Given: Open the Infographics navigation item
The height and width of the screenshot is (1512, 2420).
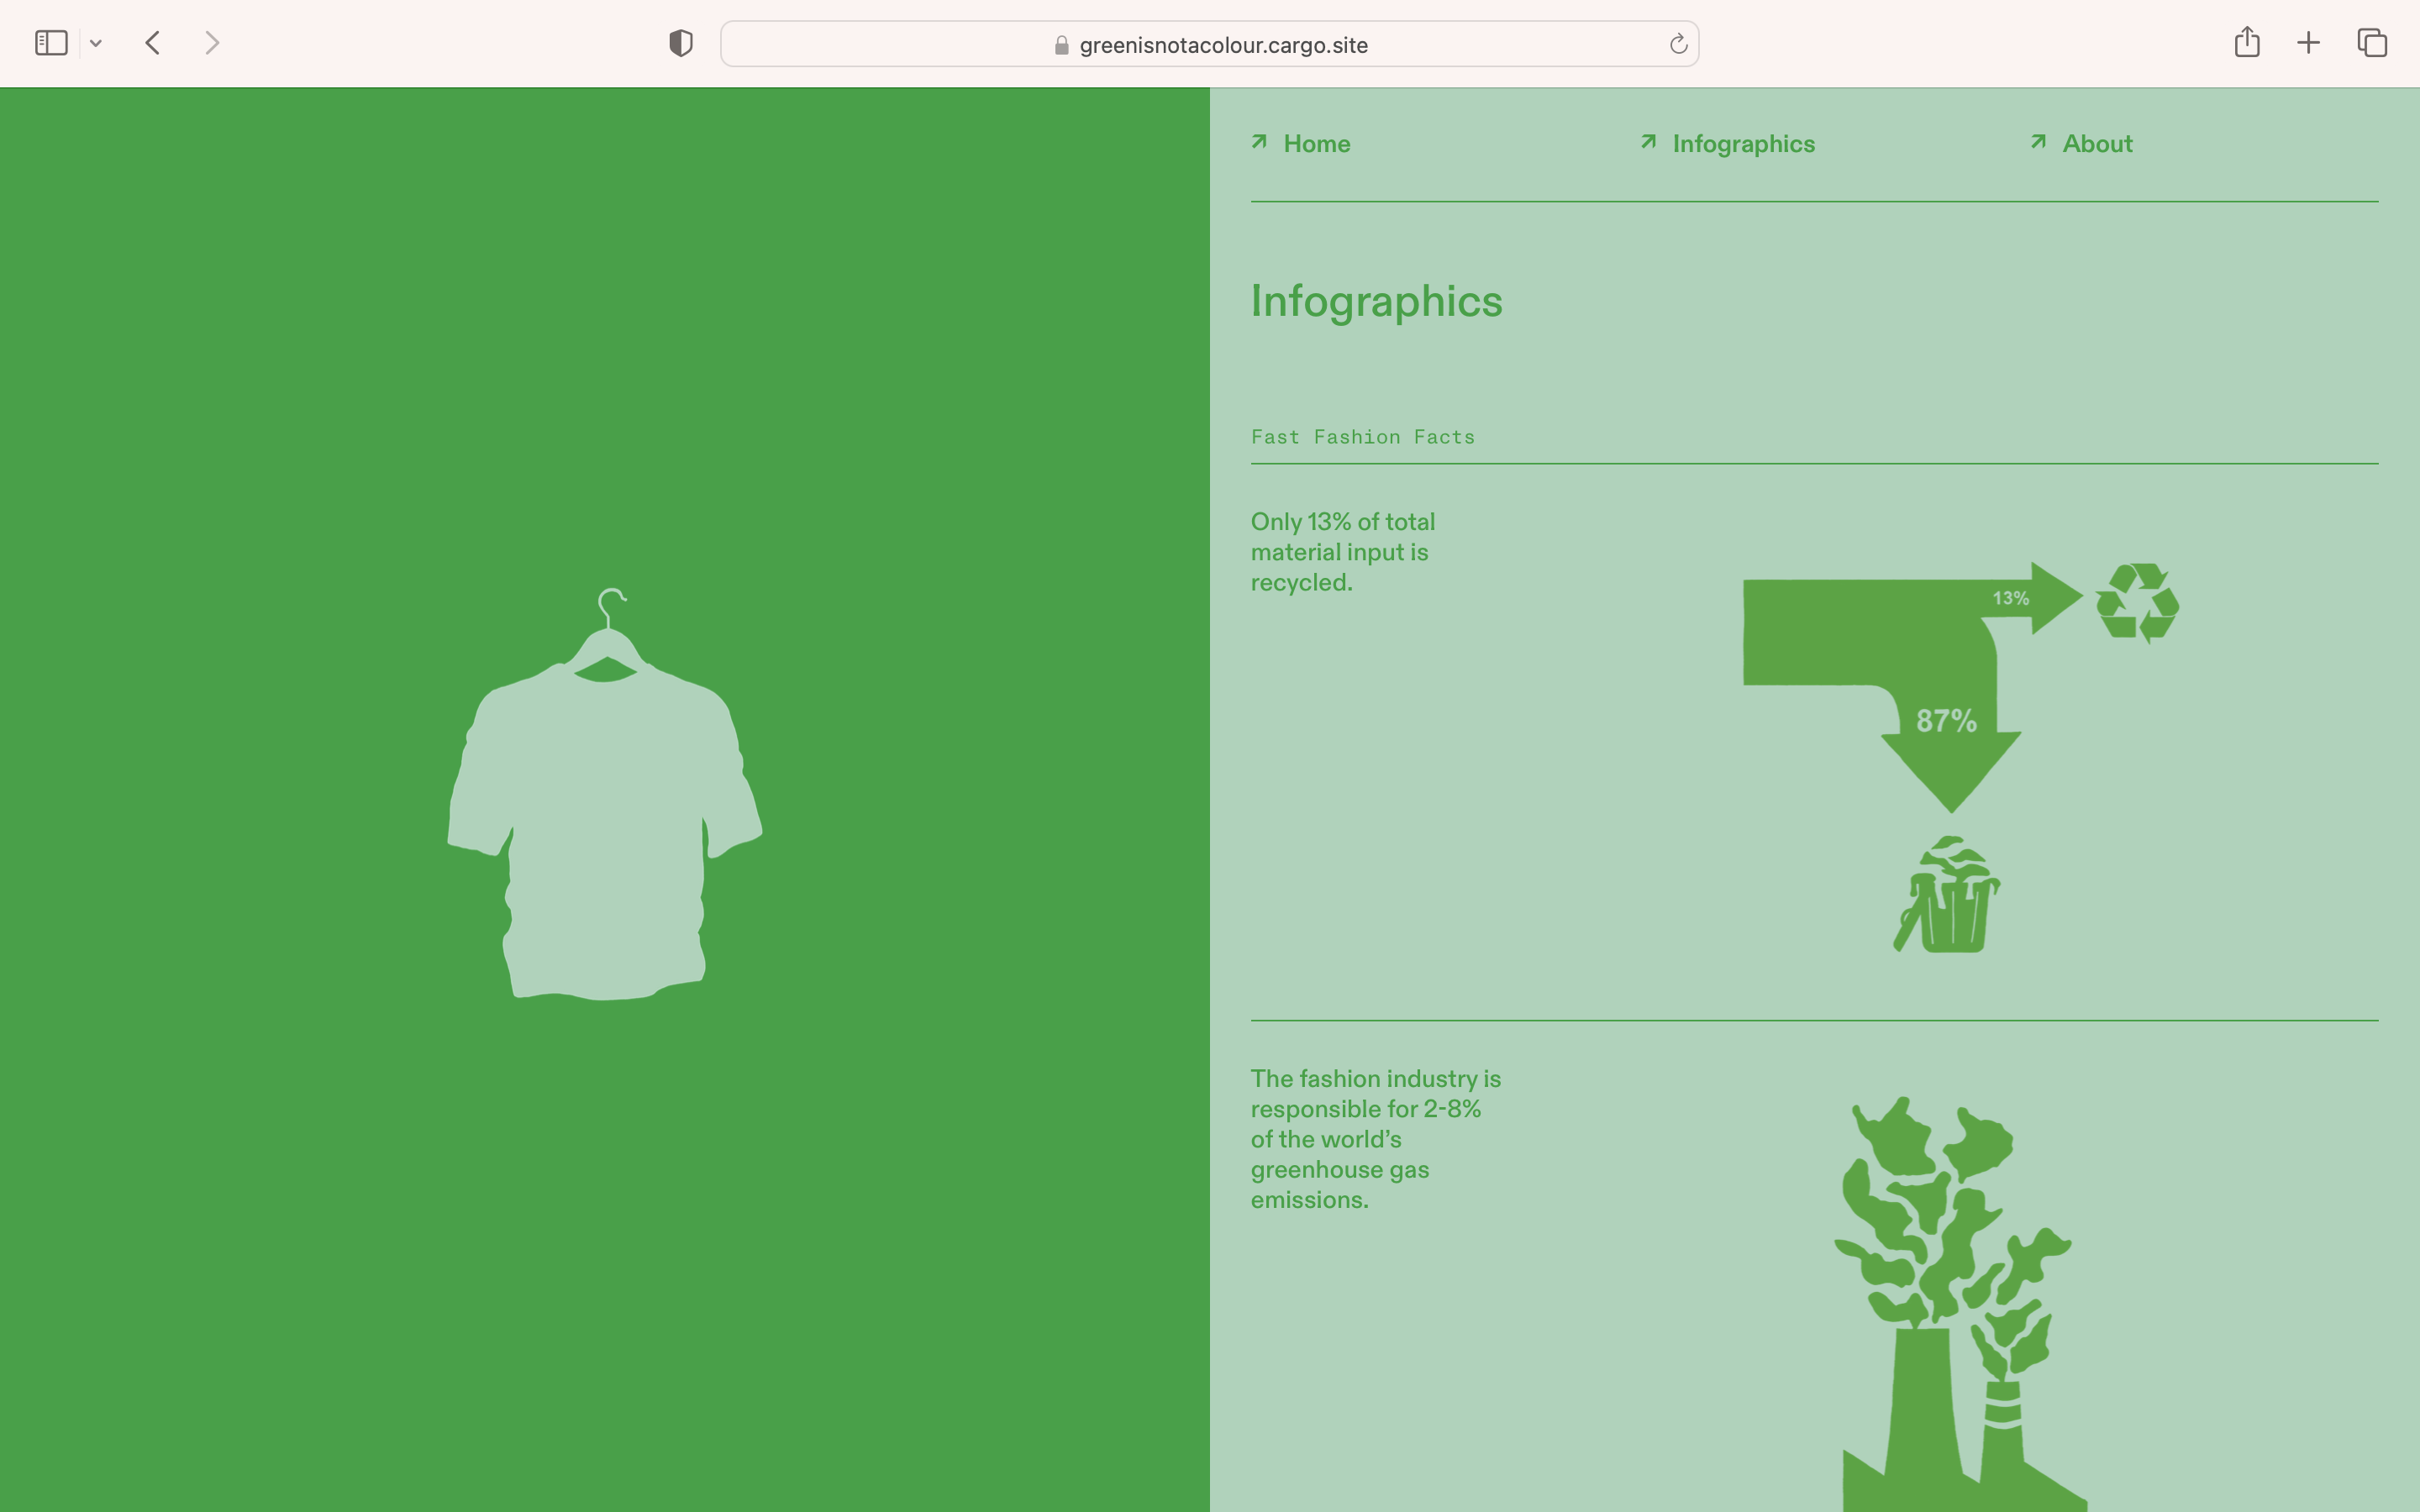Looking at the screenshot, I should [1743, 144].
